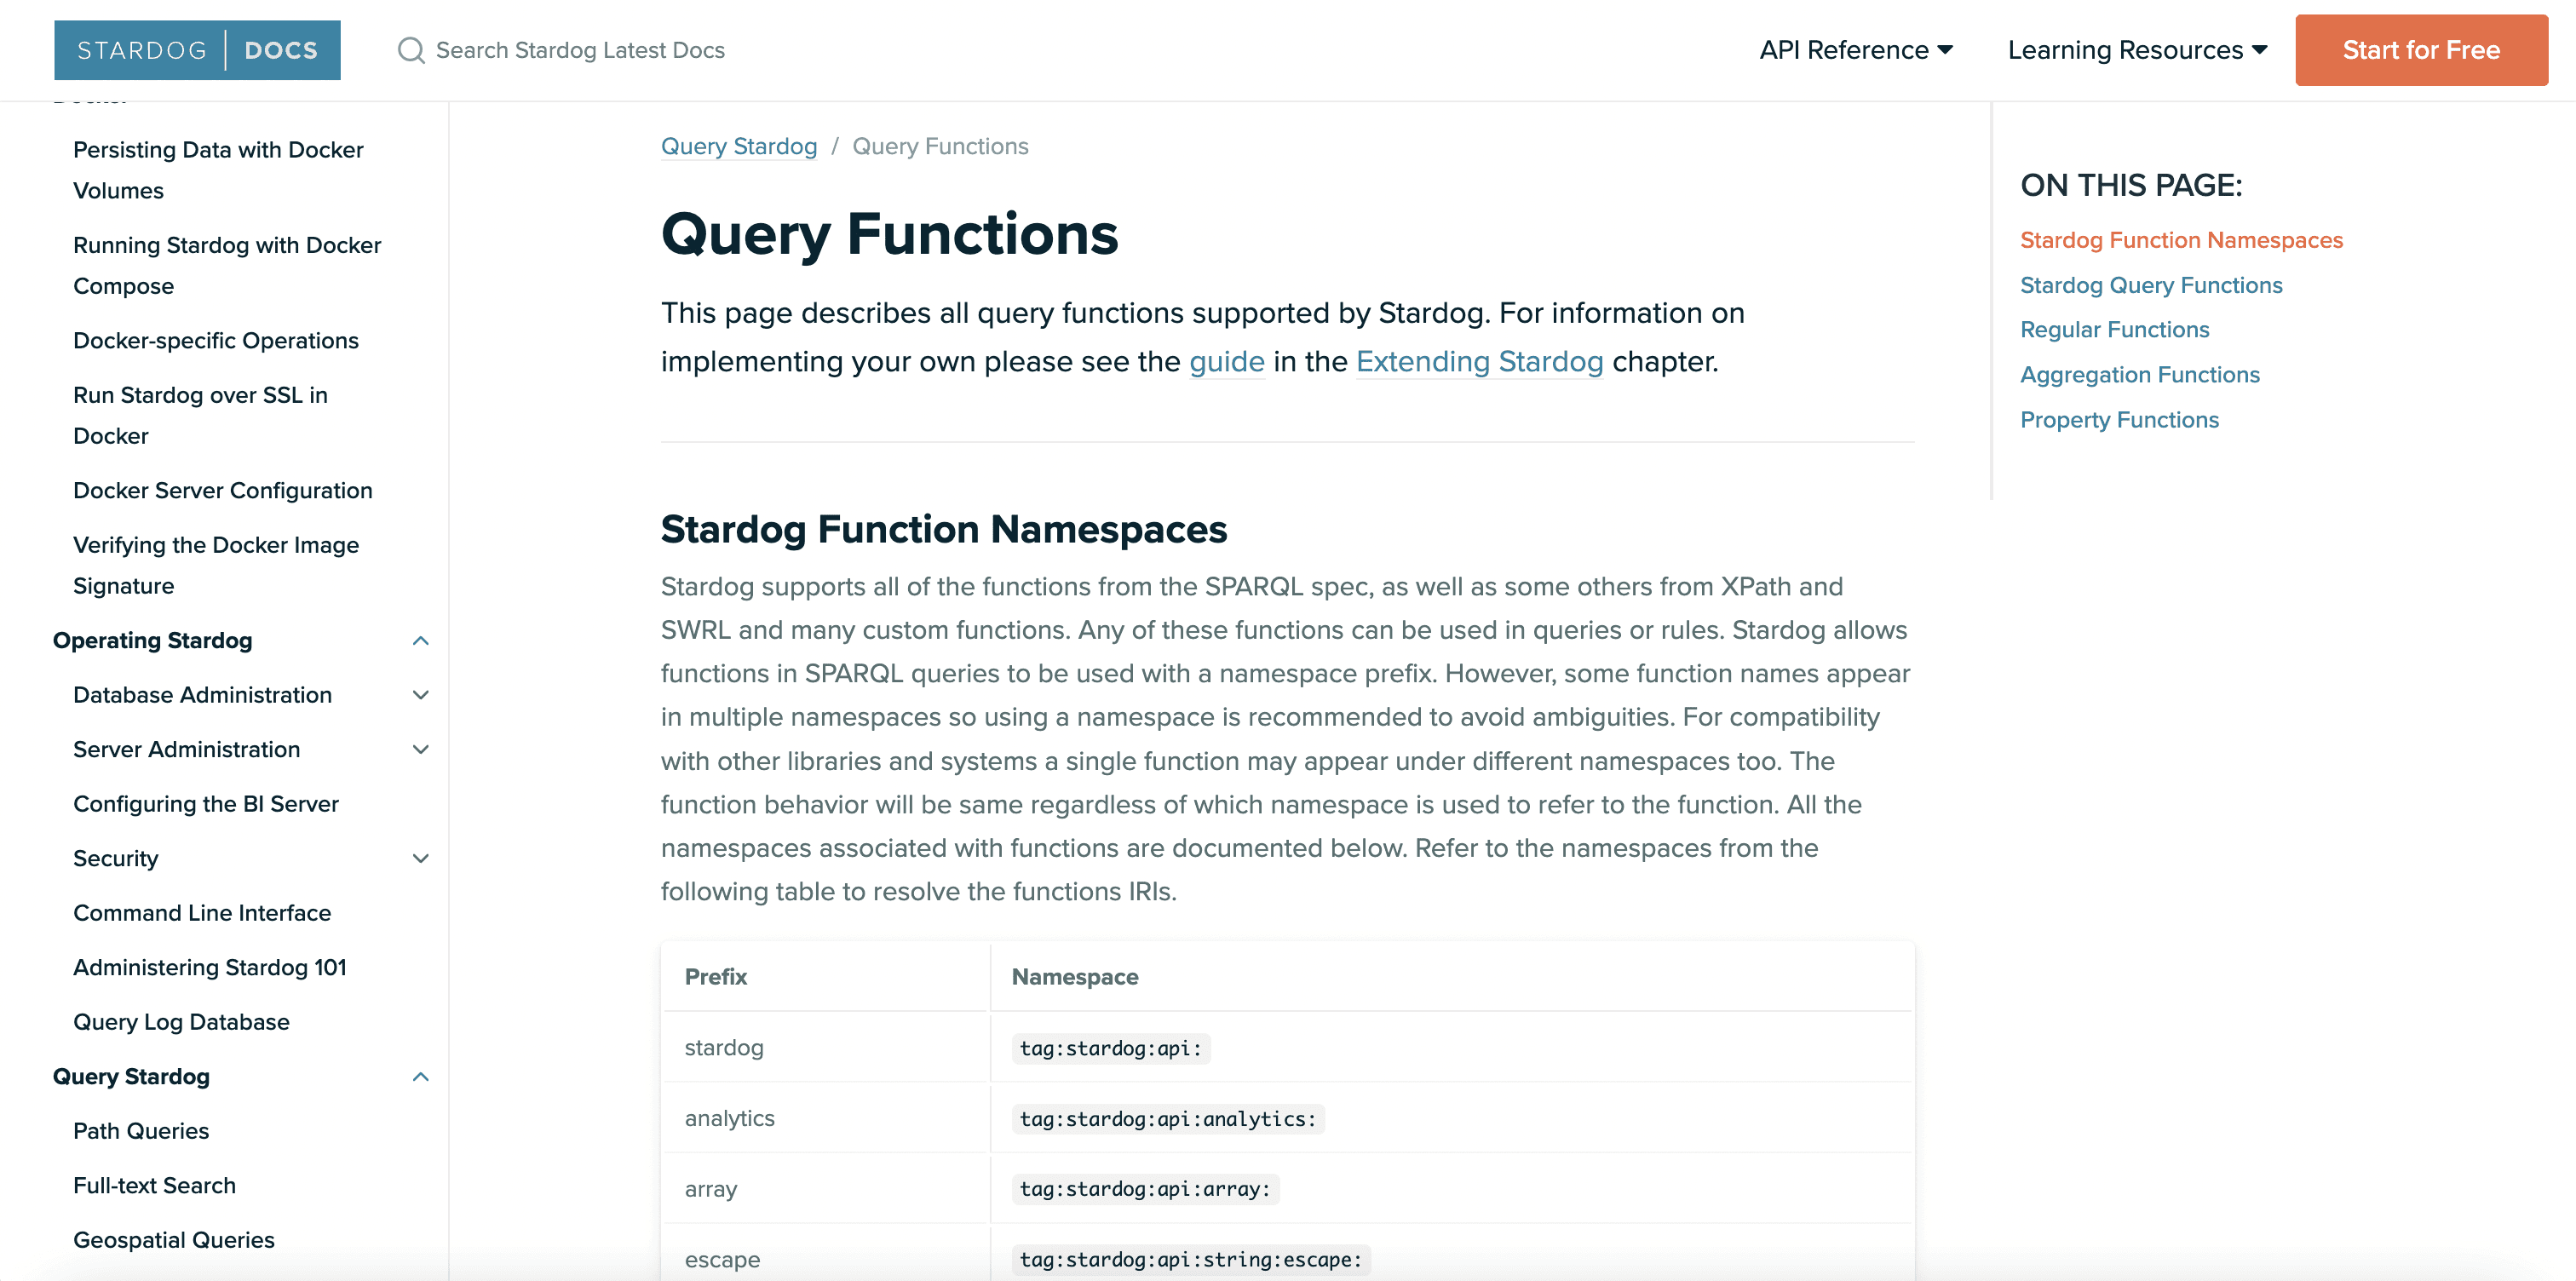2576x1281 pixels.
Task: Expand the Server Administration chevron
Action: point(421,750)
